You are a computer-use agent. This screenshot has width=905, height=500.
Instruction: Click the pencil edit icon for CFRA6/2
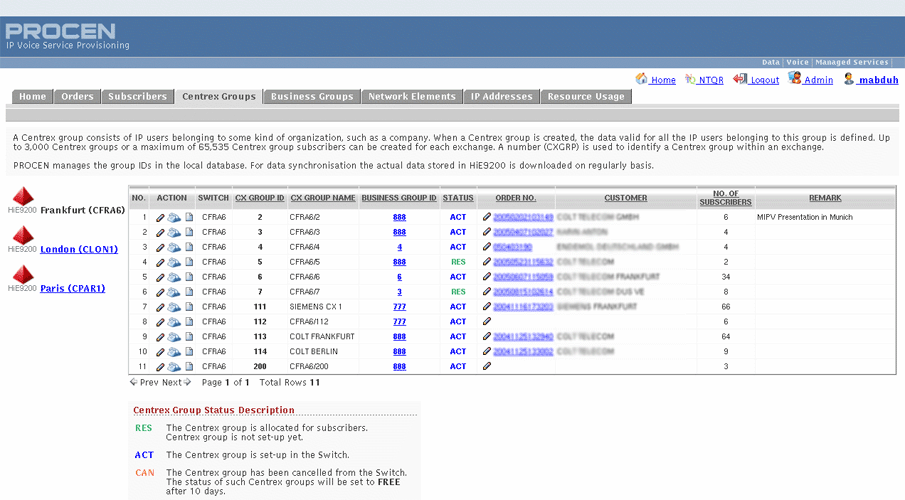161,217
